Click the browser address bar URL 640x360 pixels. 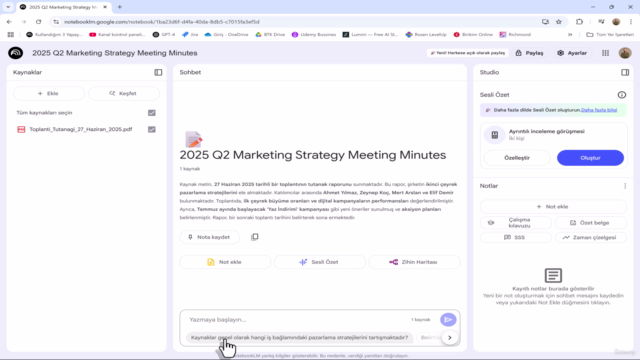coord(162,22)
